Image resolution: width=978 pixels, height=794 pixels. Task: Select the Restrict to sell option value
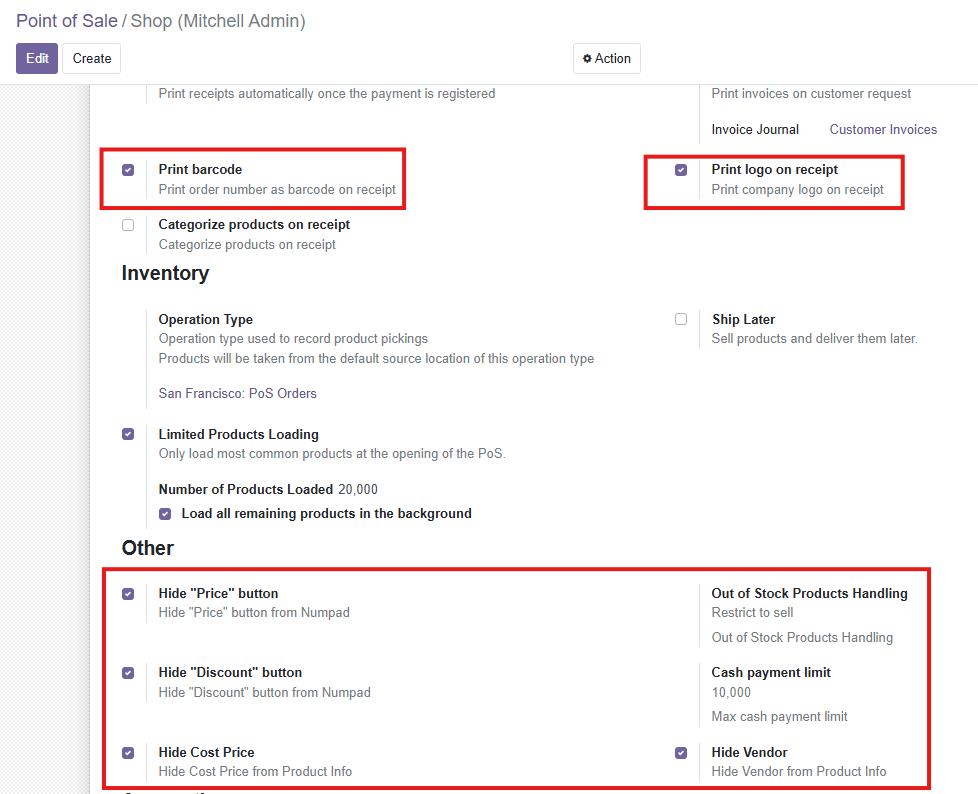[752, 612]
